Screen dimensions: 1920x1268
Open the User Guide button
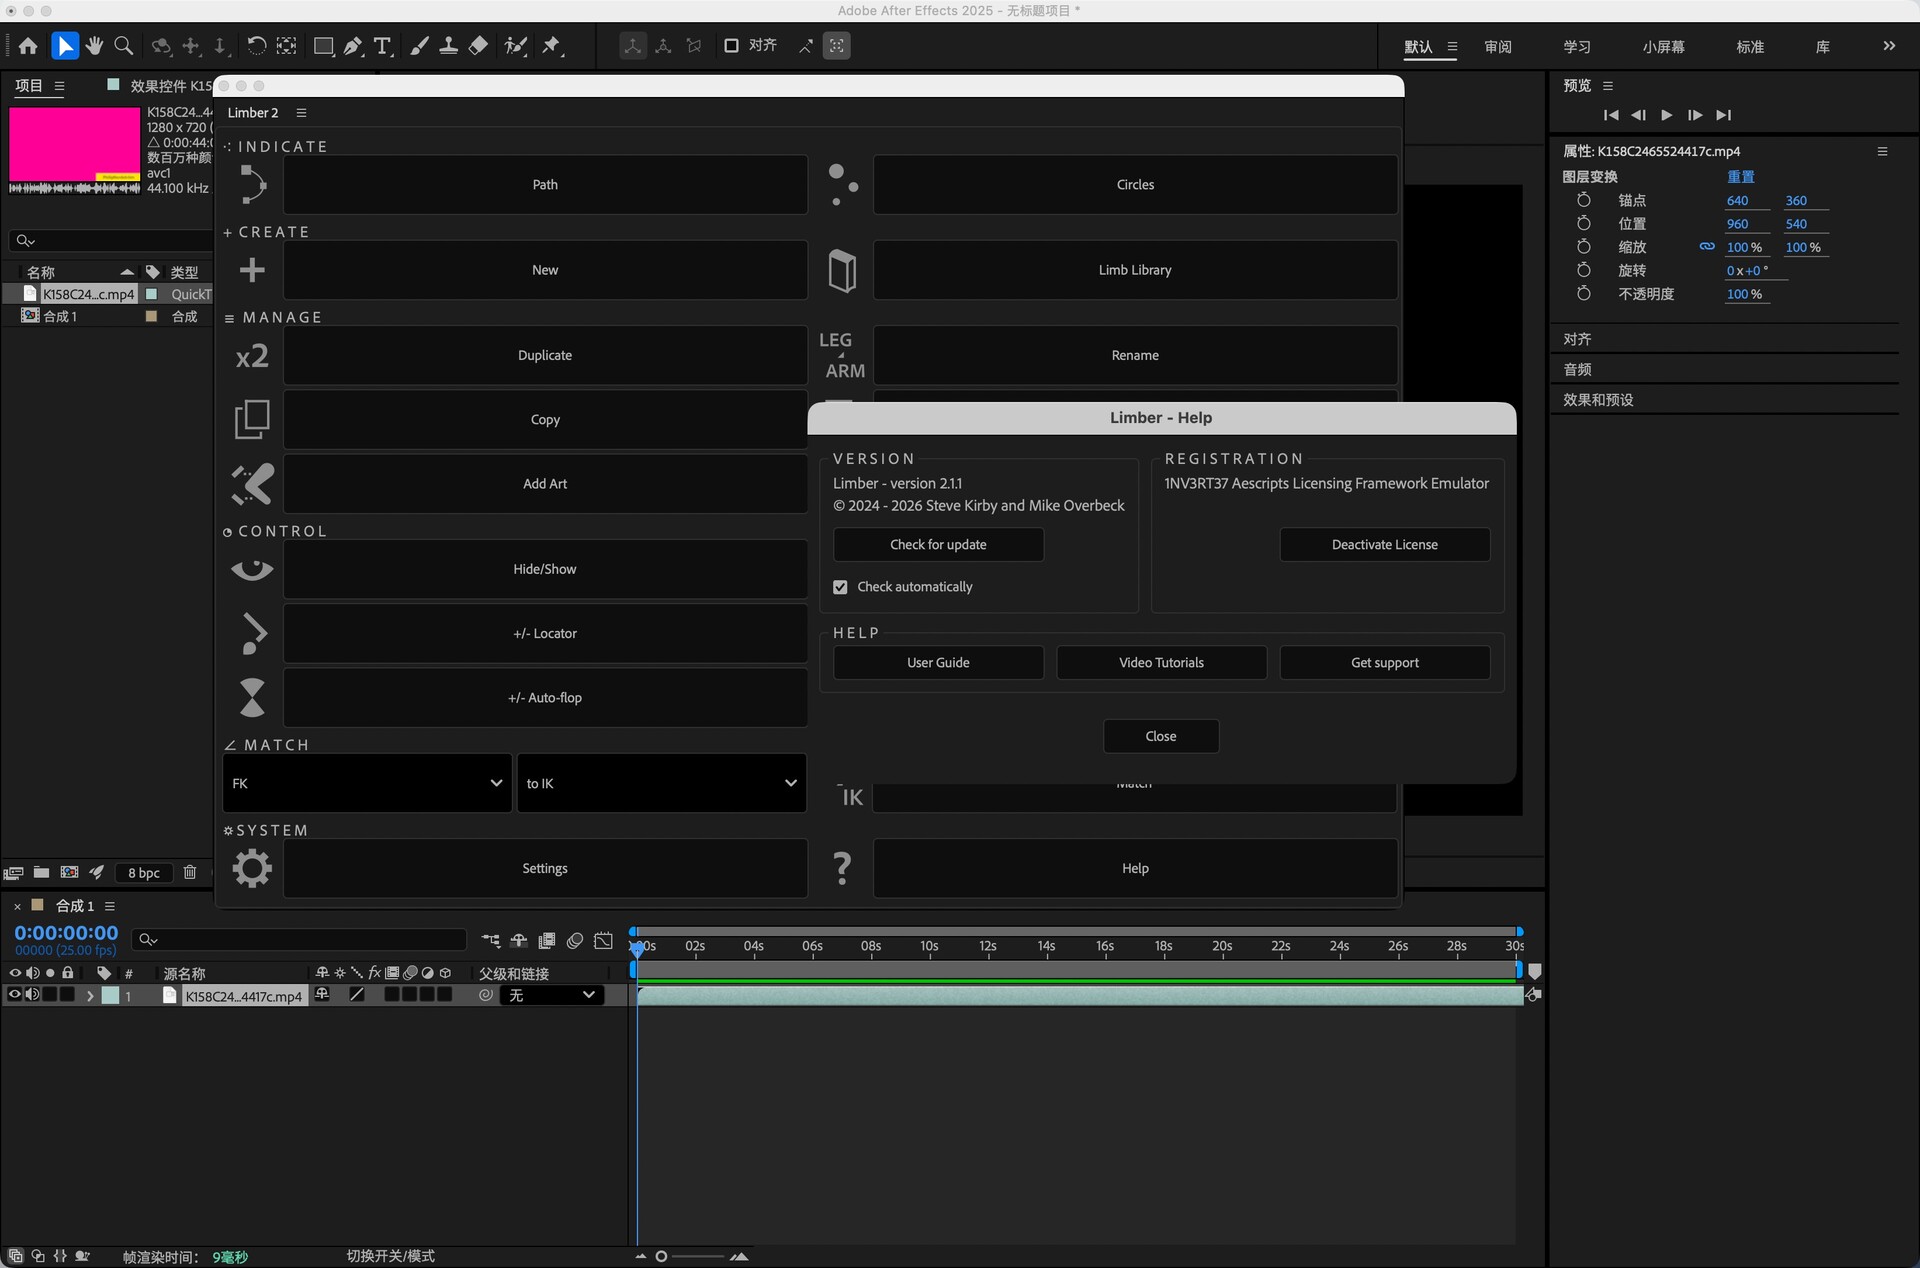pyautogui.click(x=938, y=663)
